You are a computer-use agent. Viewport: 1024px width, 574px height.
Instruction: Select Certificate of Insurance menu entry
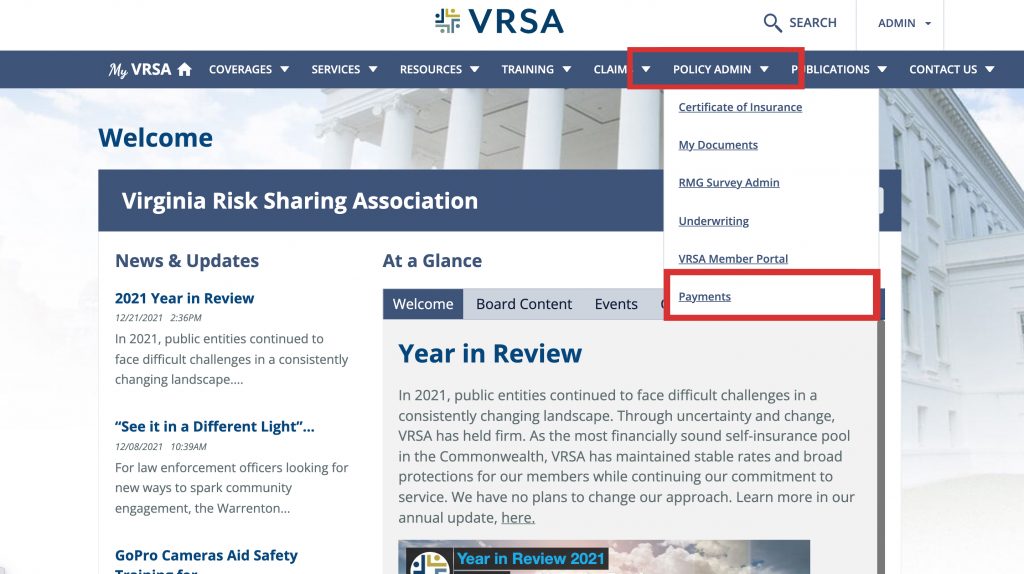740,107
